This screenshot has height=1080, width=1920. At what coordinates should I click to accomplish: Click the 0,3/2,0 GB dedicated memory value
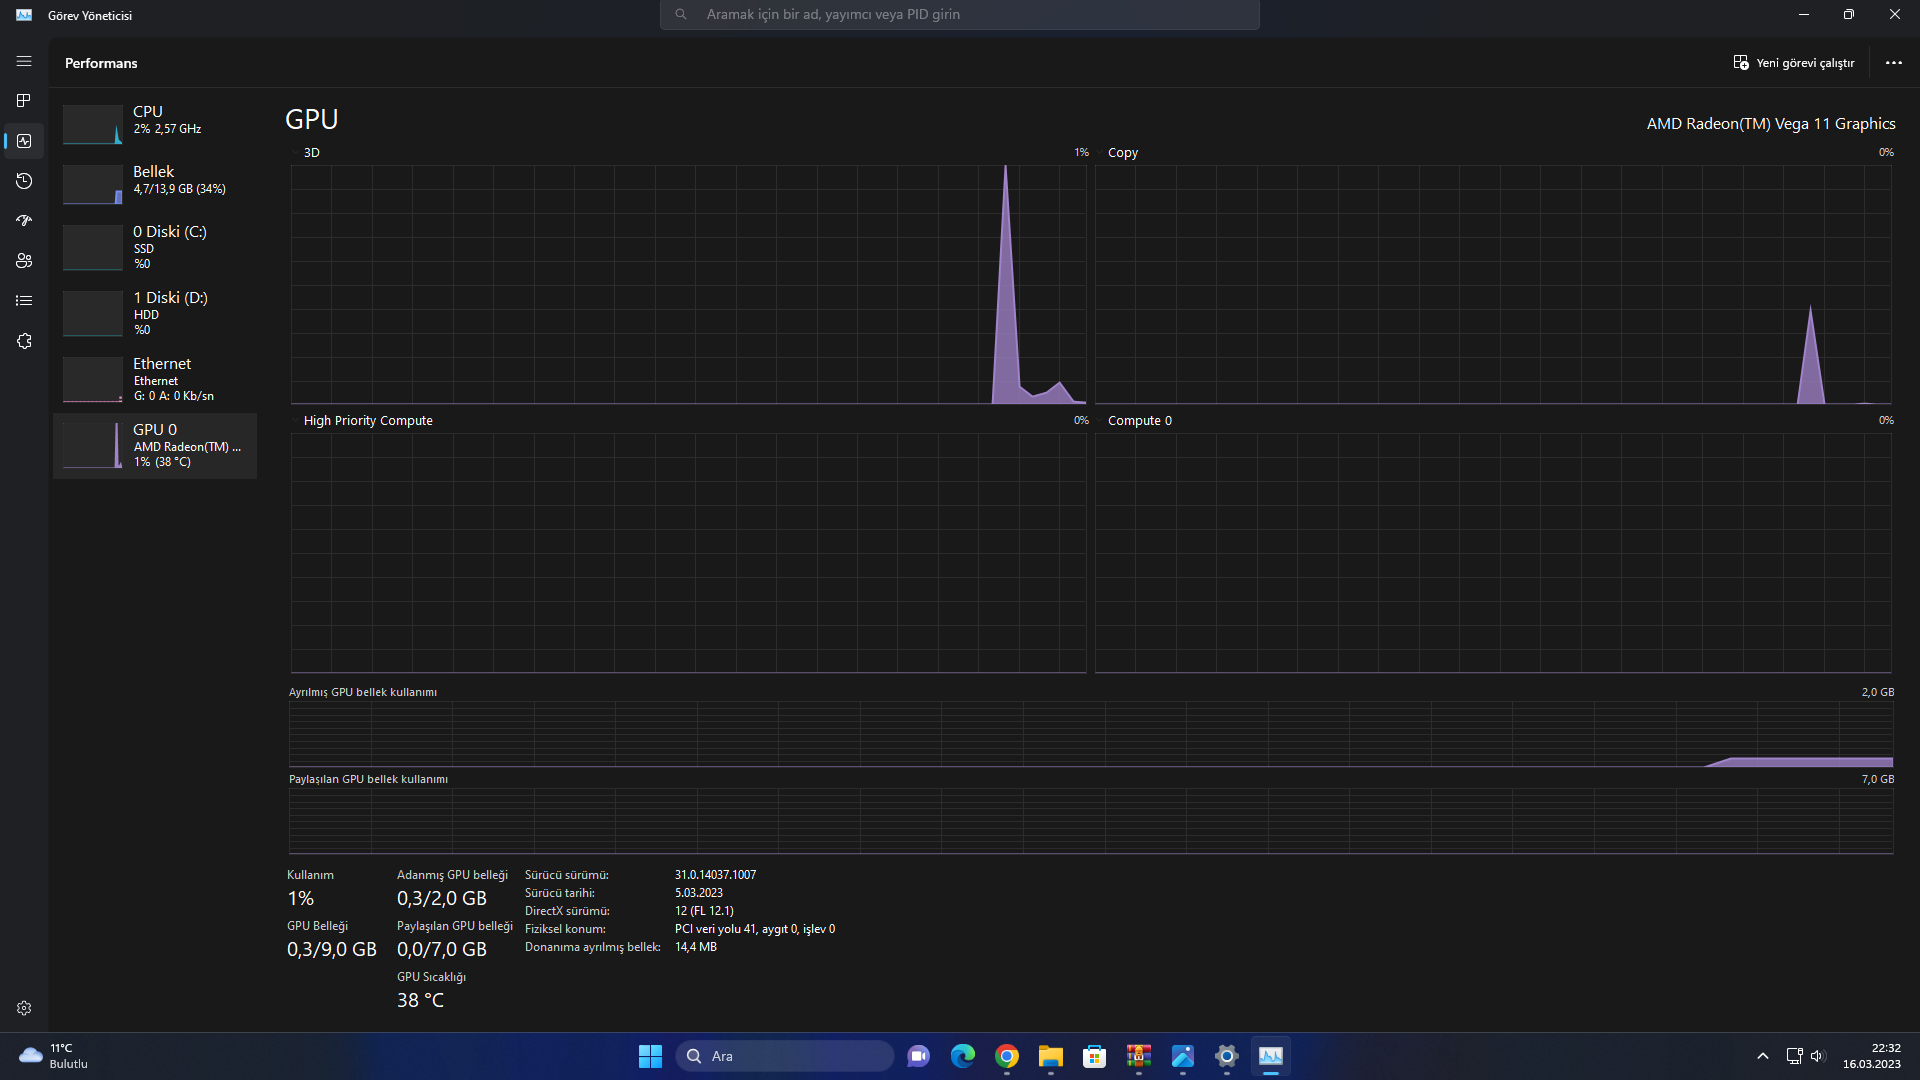pyautogui.click(x=441, y=898)
